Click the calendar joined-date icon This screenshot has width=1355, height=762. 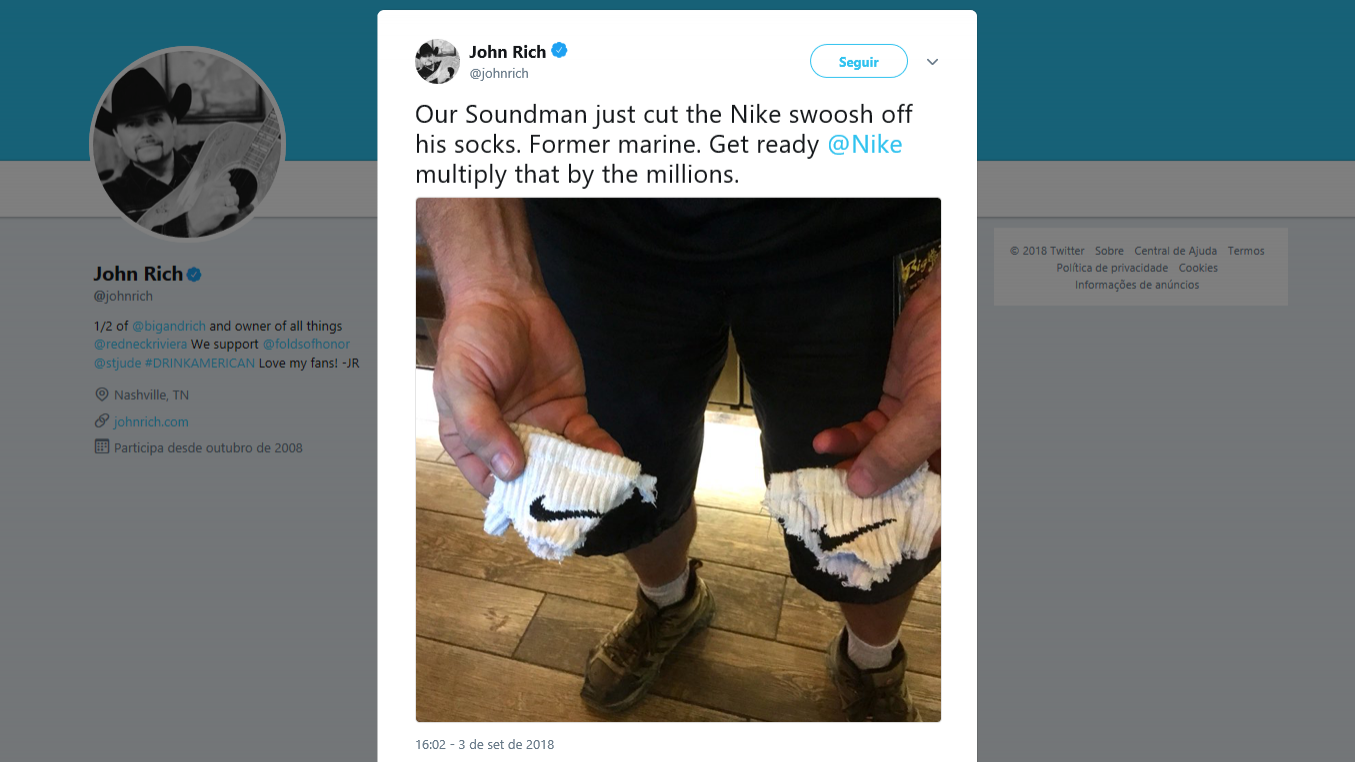coord(102,447)
